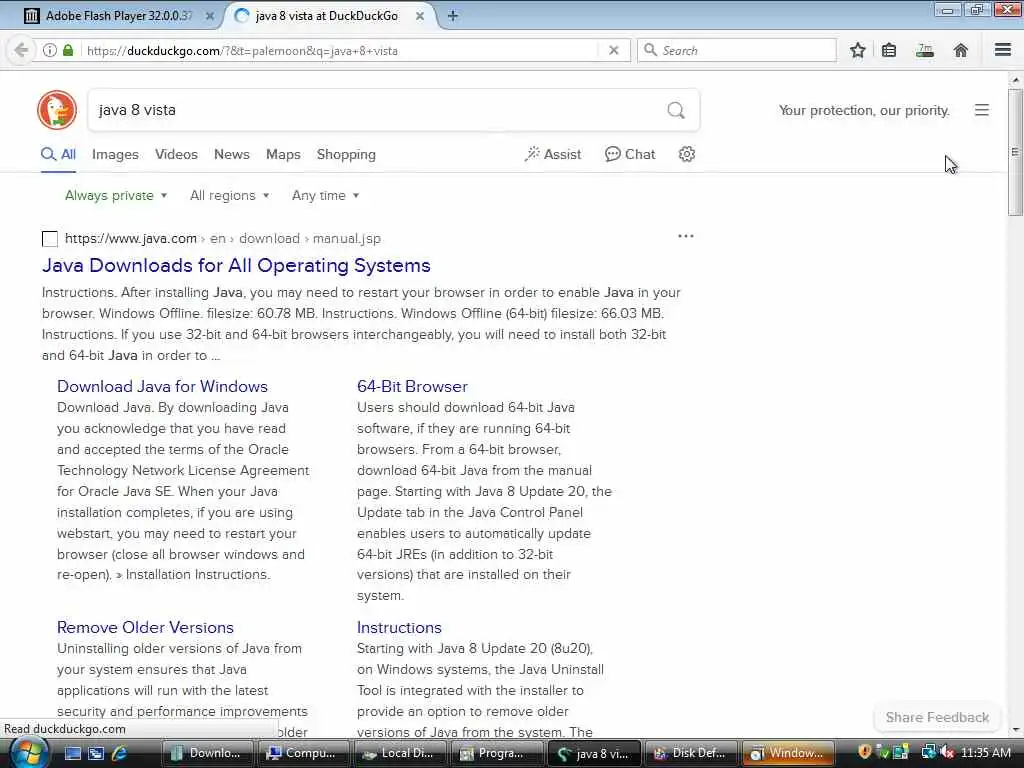Screen dimensions: 1024x768
Task: Switch to Images results
Action: tap(115, 155)
